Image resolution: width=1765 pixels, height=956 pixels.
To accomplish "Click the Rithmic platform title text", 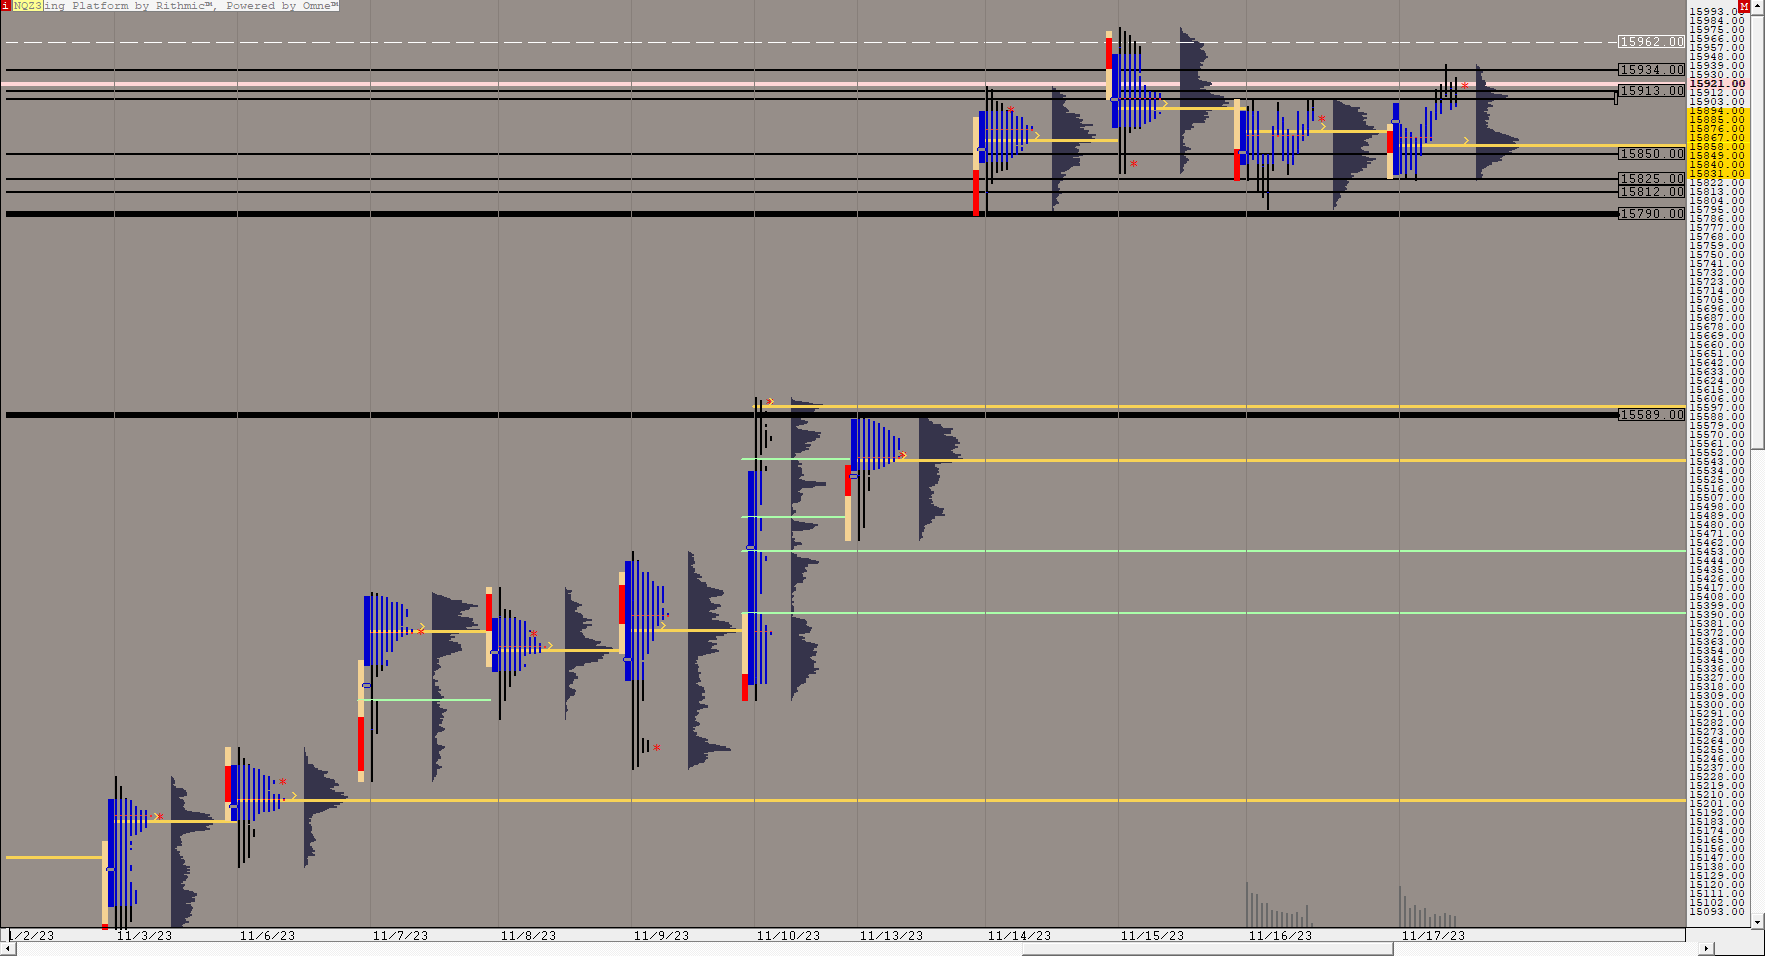I will click(x=191, y=5).
